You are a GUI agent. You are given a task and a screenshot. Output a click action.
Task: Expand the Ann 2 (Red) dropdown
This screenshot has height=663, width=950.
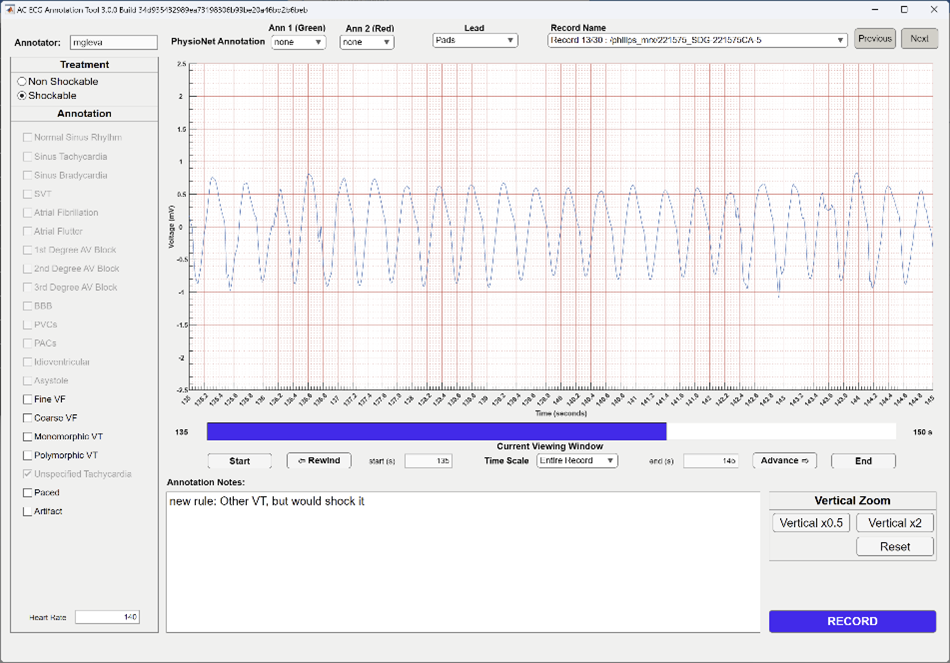click(366, 42)
